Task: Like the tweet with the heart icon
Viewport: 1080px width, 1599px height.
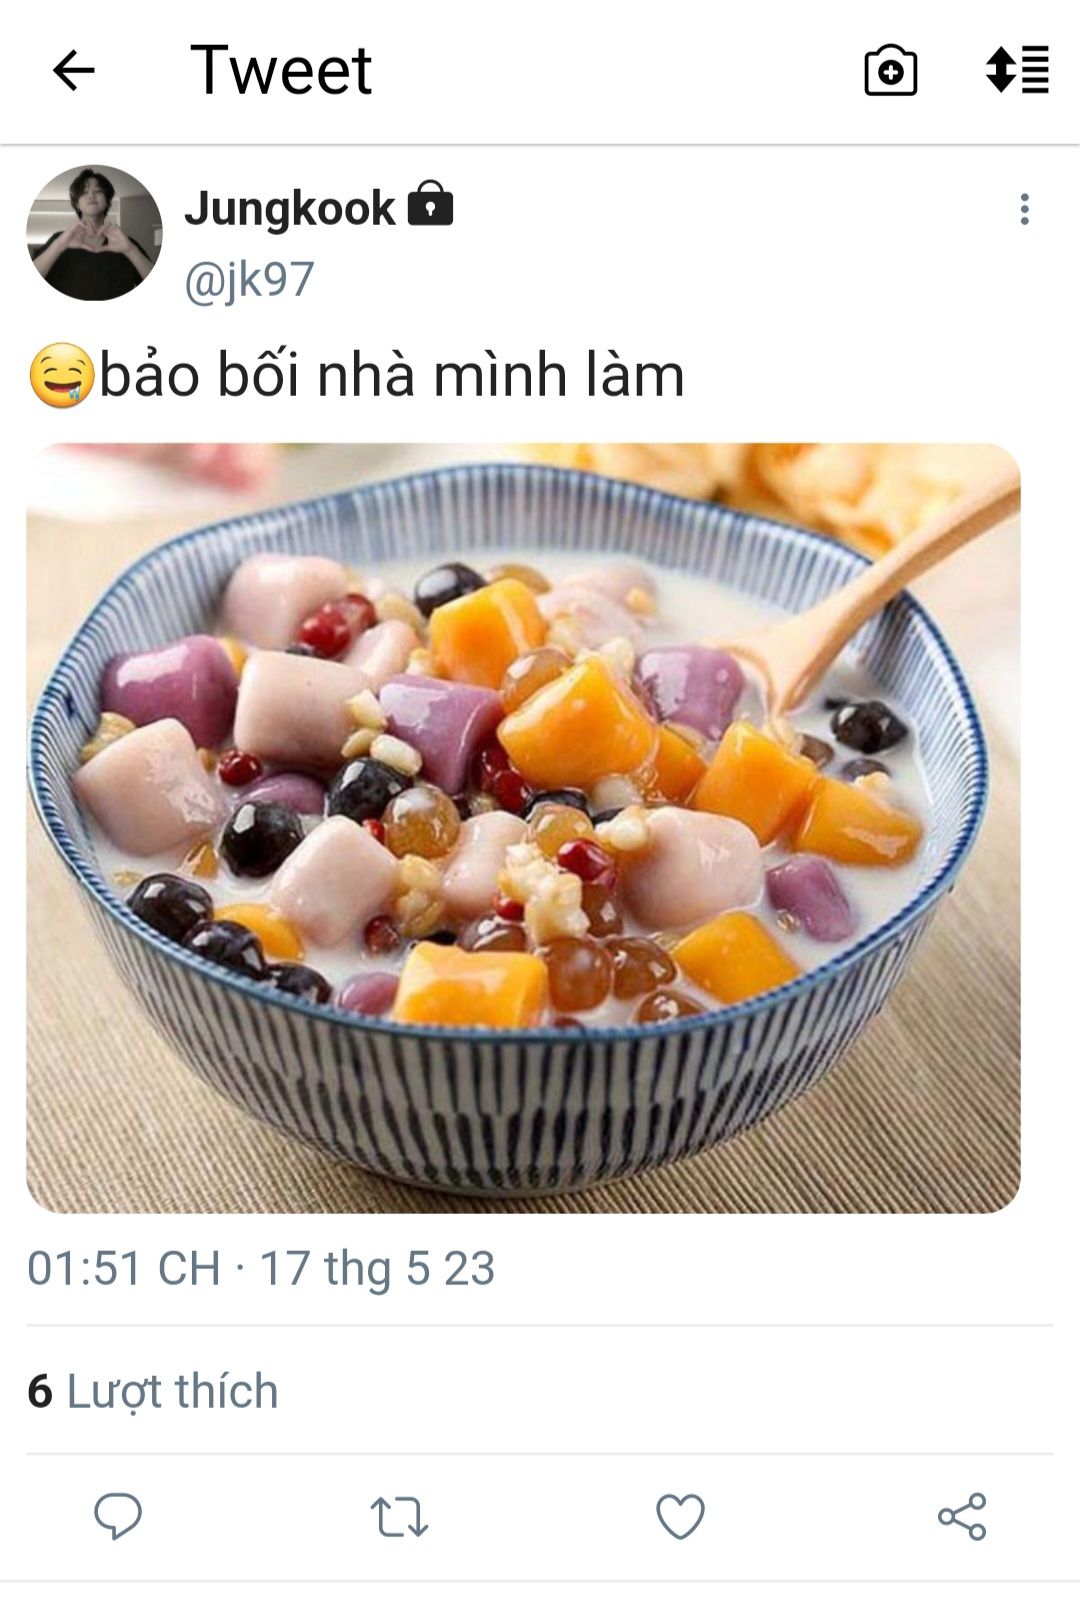Action: click(680, 1517)
